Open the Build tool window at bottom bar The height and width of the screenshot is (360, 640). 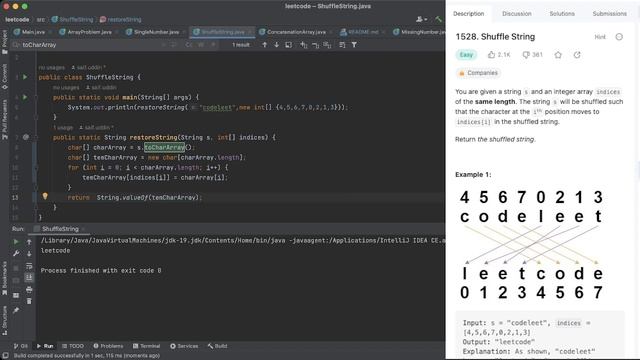217,346
